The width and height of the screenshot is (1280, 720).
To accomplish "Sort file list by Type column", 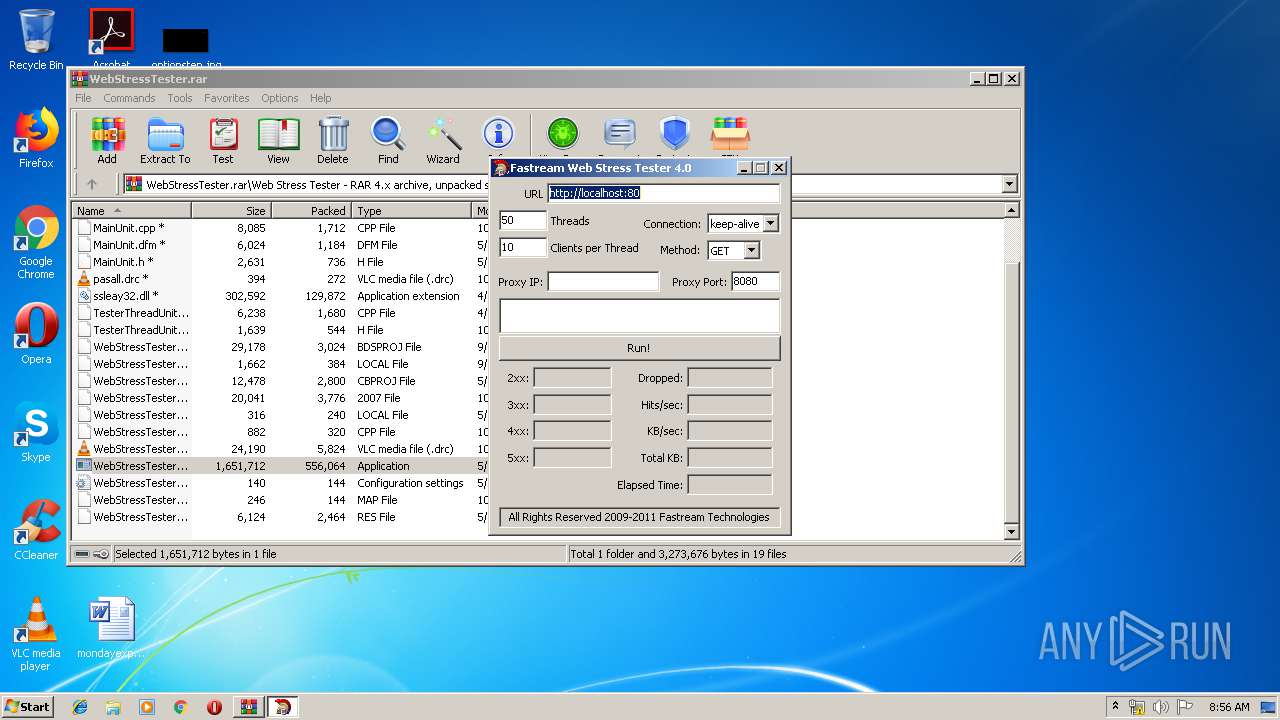I will pyautogui.click(x=411, y=211).
